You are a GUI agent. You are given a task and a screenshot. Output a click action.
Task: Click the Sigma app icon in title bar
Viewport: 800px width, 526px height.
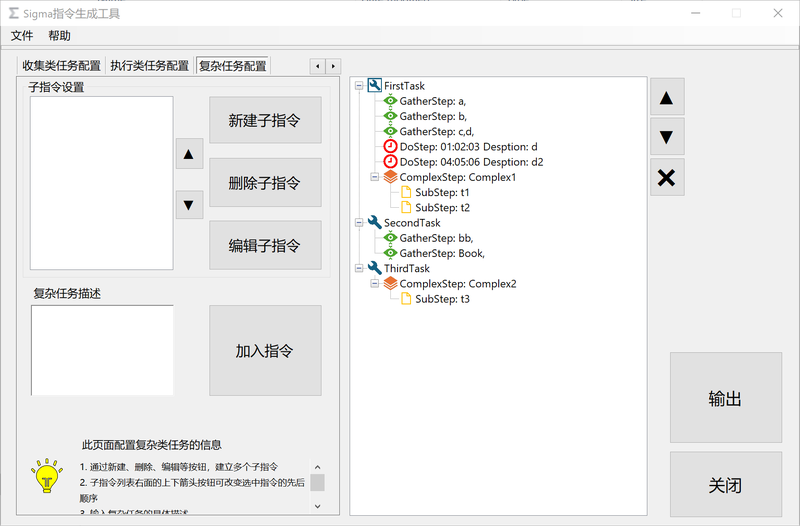14,13
